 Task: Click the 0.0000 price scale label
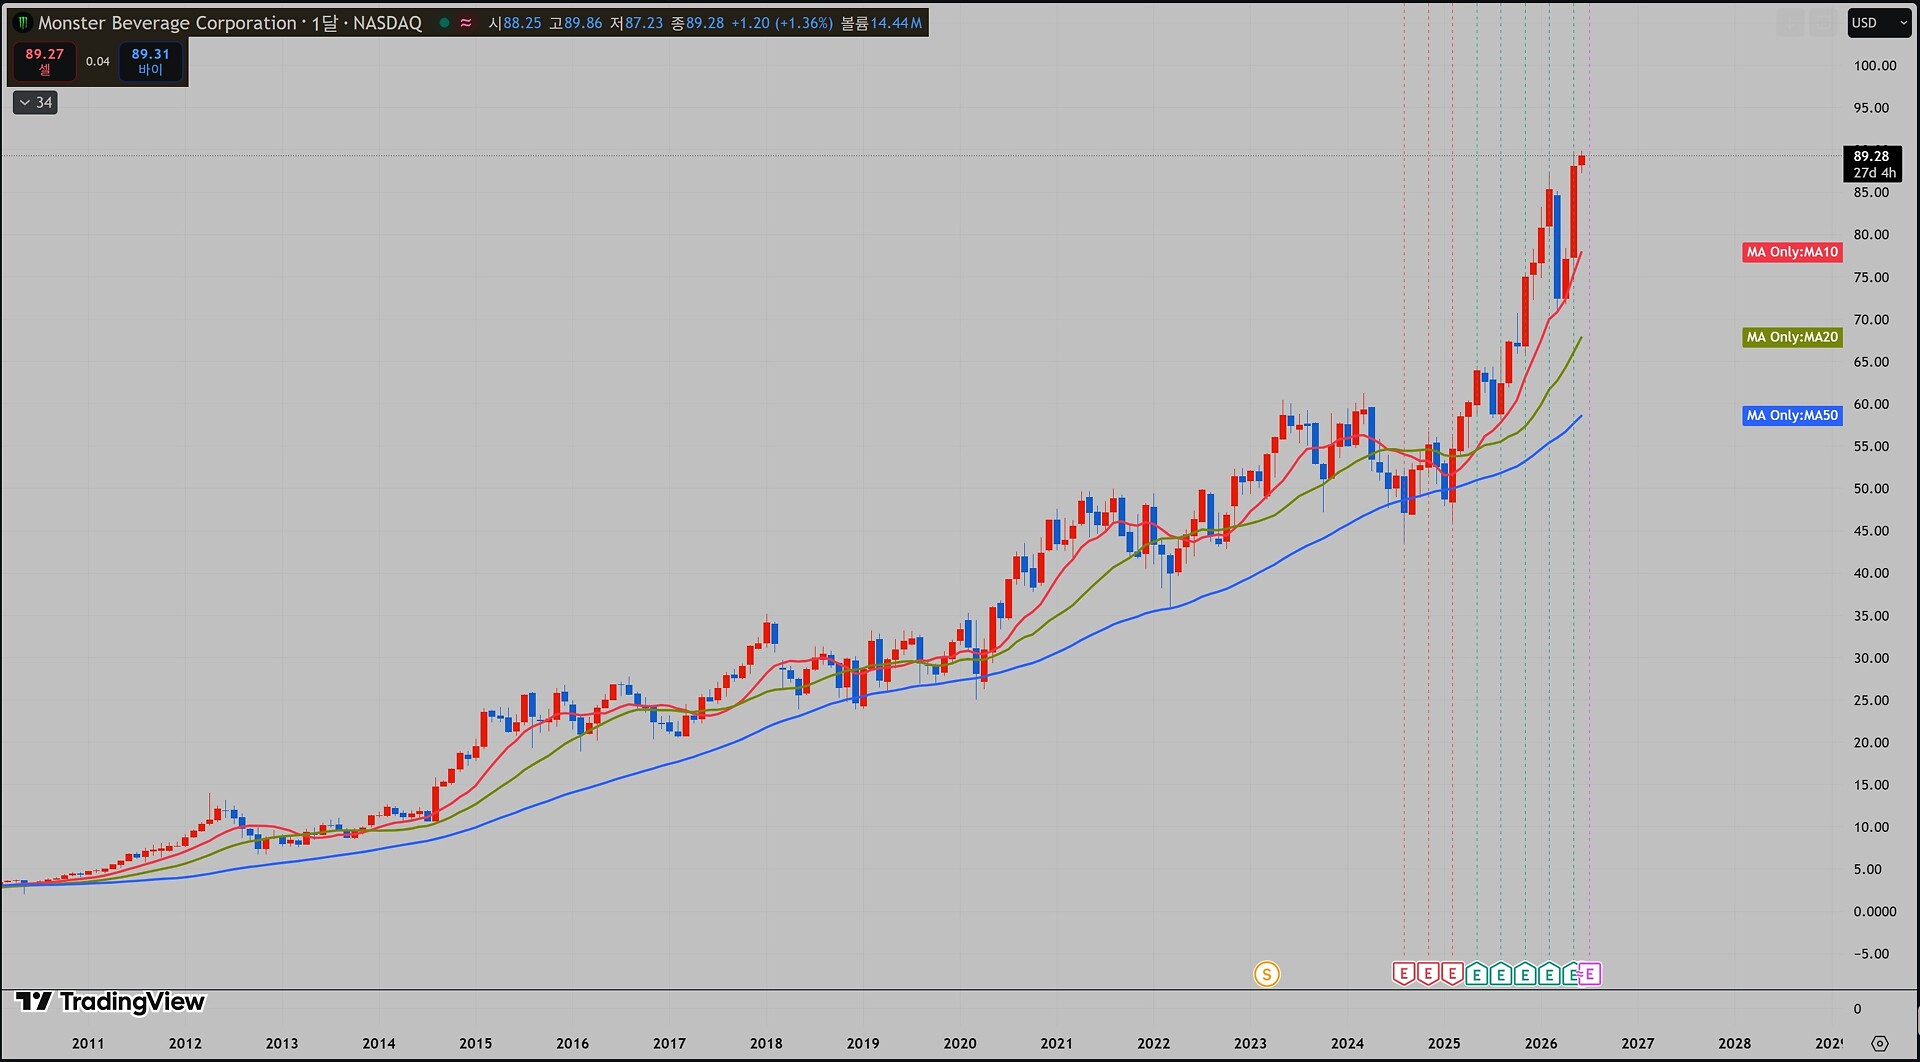(x=1875, y=912)
